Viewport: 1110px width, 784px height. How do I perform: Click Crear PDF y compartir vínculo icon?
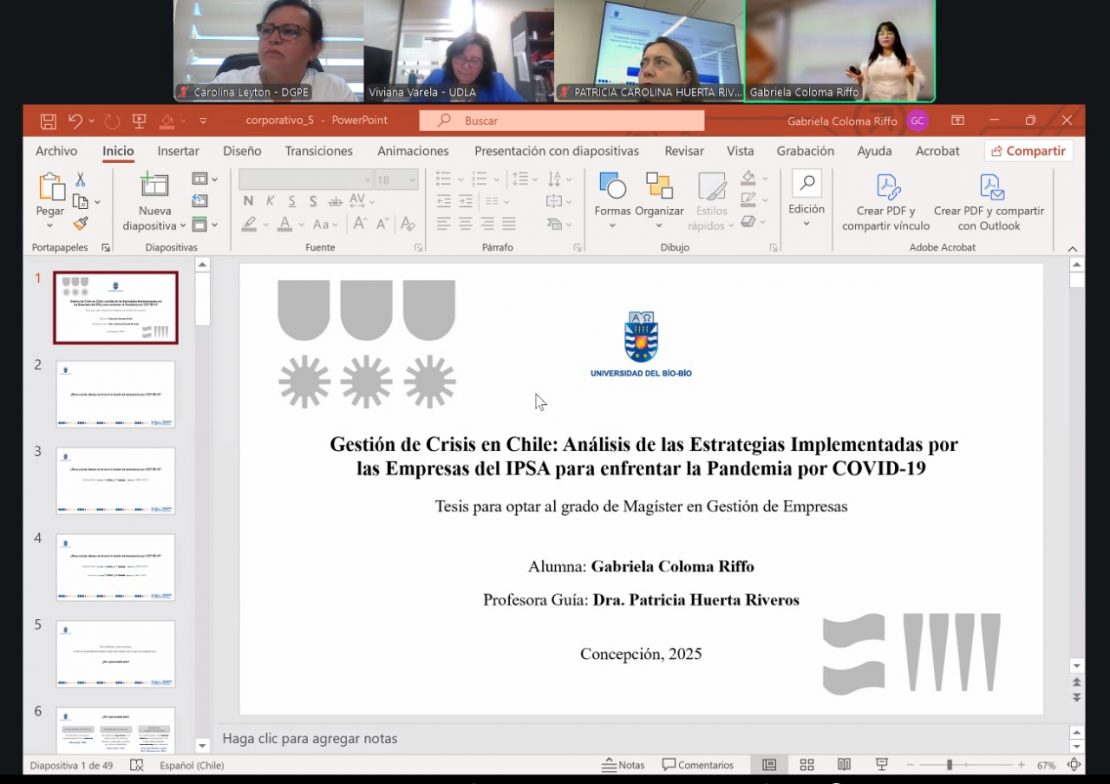(x=888, y=187)
